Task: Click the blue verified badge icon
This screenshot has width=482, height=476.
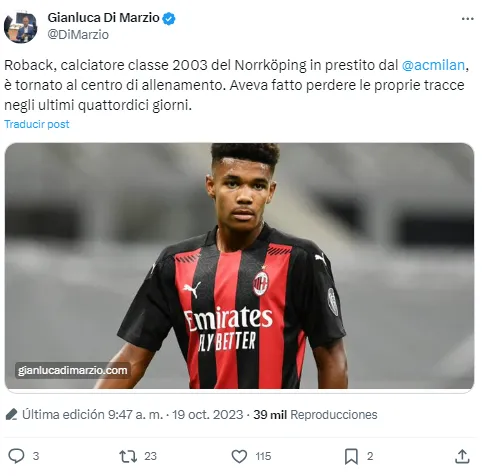Action: [169, 19]
